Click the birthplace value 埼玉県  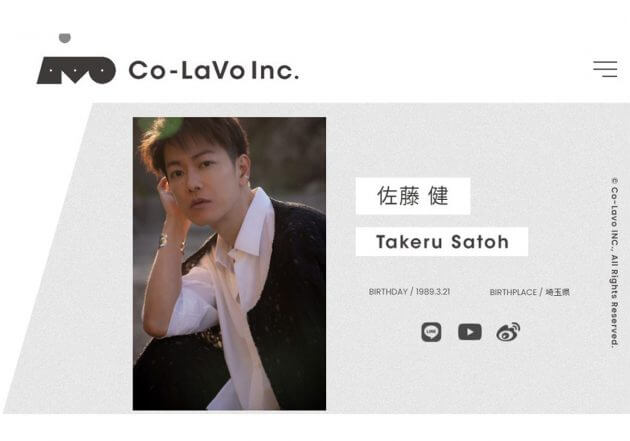[x=557, y=292]
